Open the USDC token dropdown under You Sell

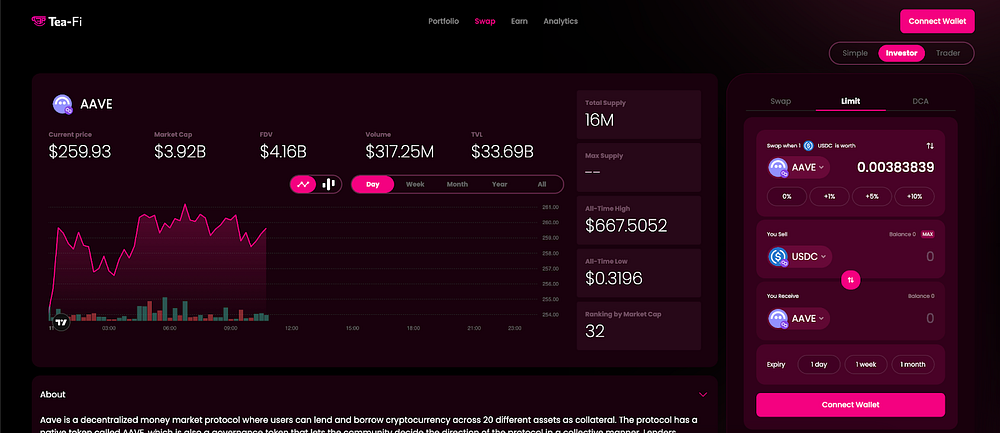pos(800,257)
